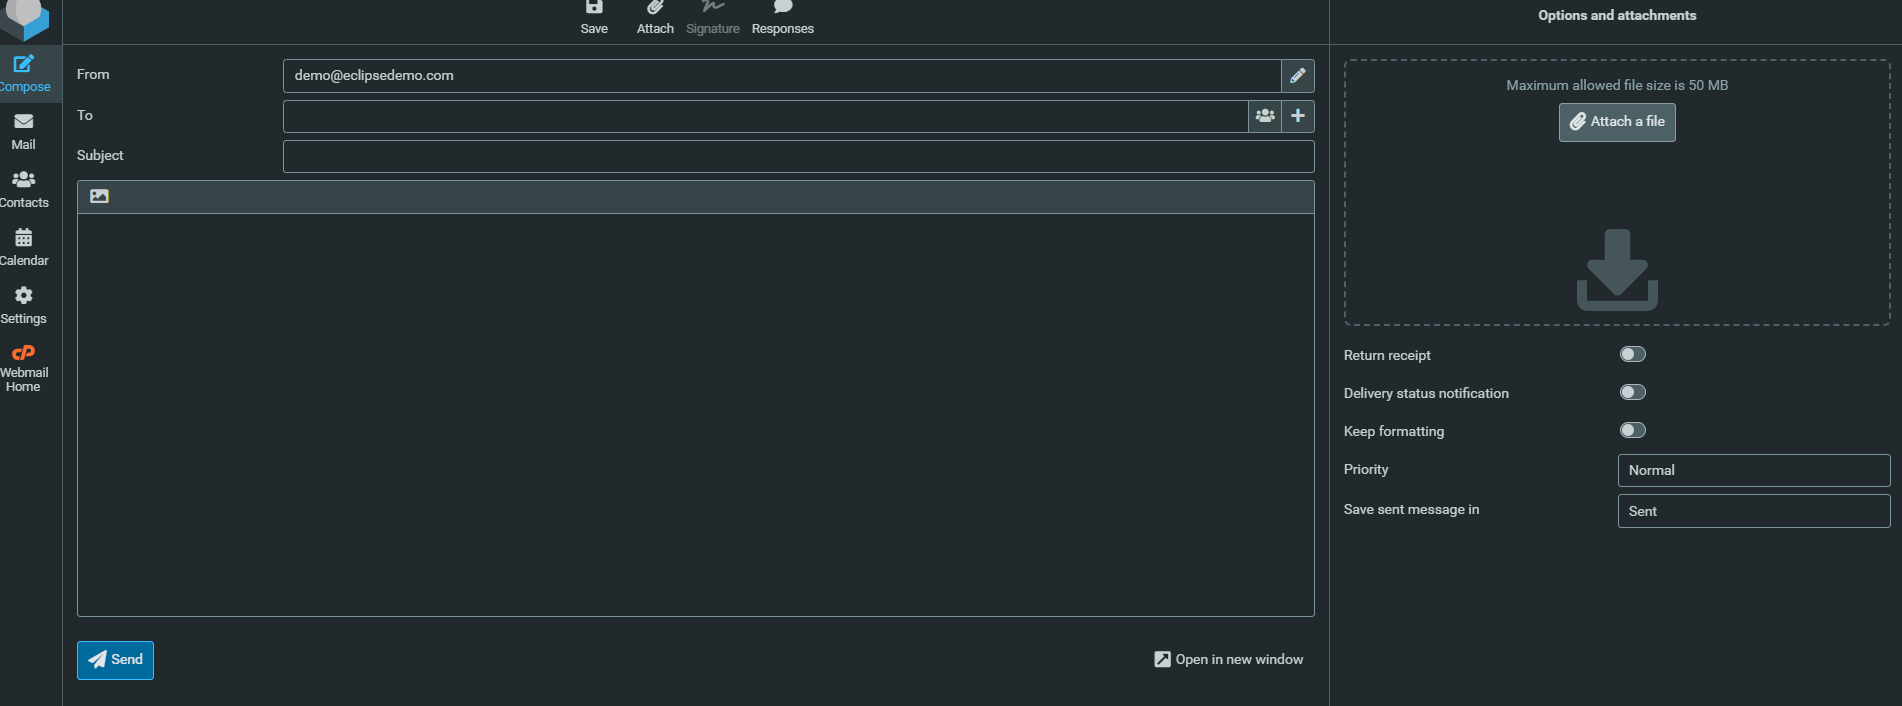1902x706 pixels.
Task: Enable the Return receipt toggle
Action: tap(1632, 355)
